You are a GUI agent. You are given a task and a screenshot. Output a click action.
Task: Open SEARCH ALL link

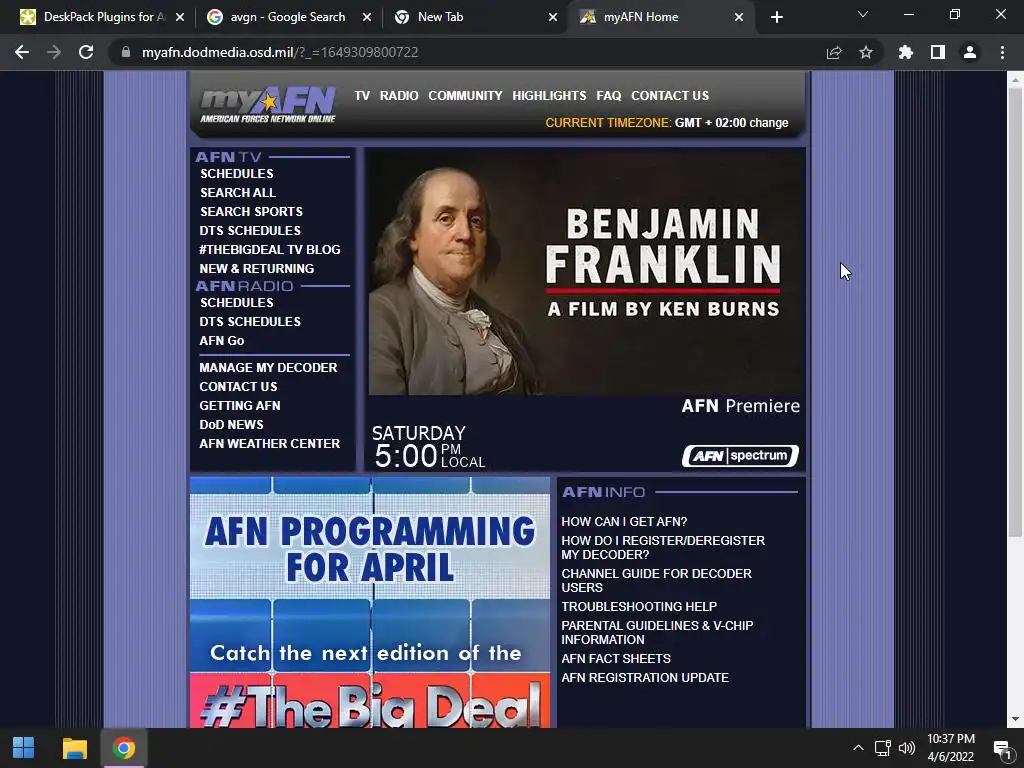coord(238,193)
